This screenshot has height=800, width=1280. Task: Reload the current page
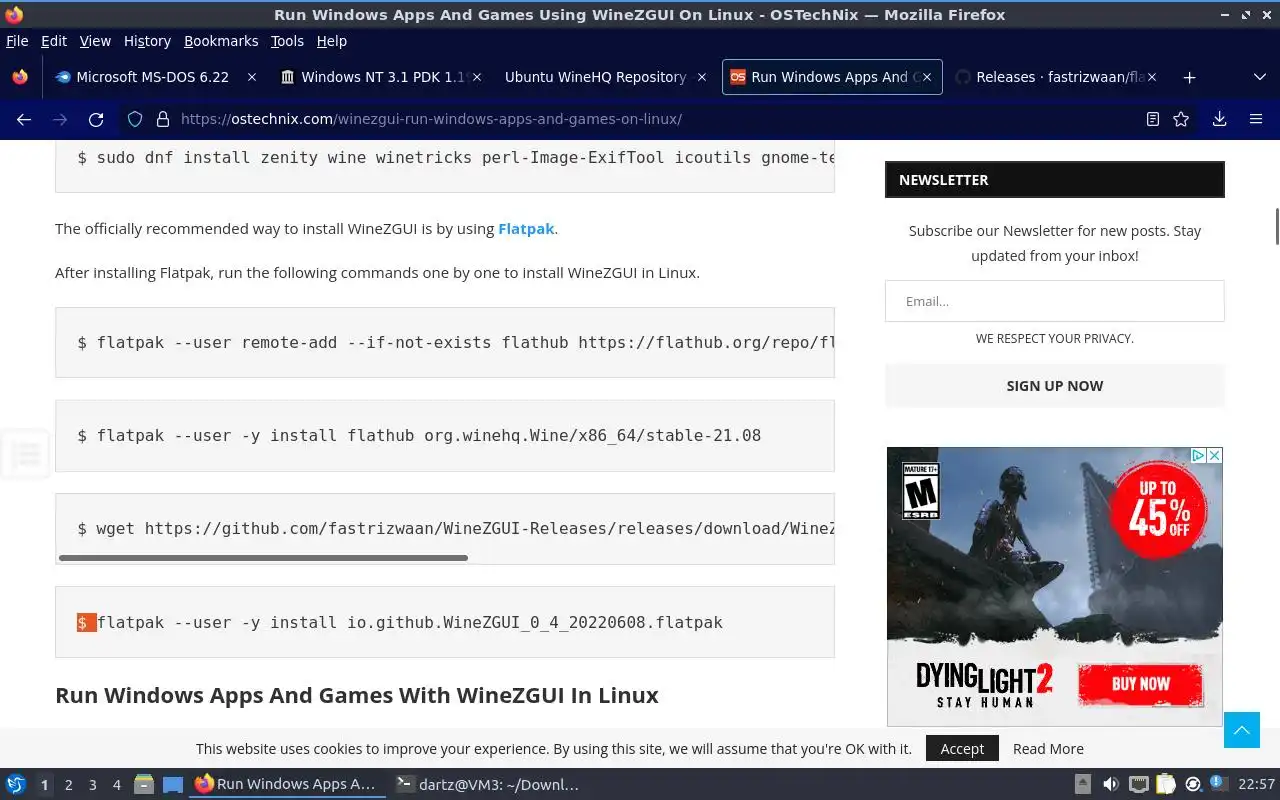click(x=96, y=119)
